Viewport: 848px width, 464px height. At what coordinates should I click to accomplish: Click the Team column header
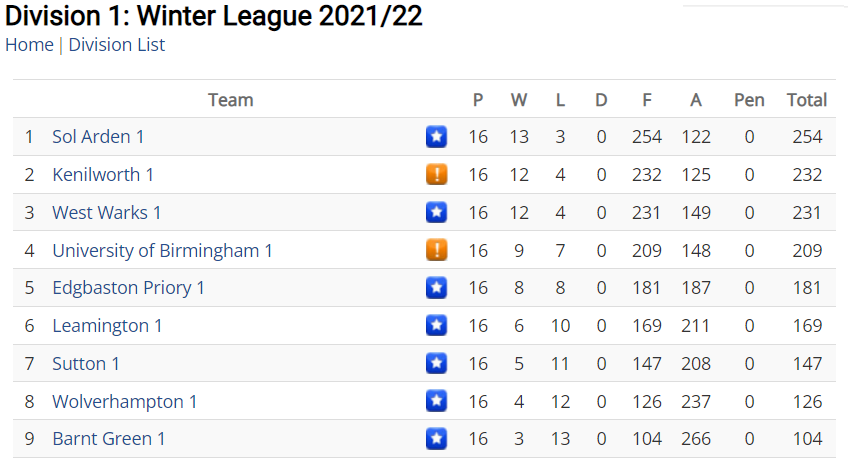pos(231,100)
